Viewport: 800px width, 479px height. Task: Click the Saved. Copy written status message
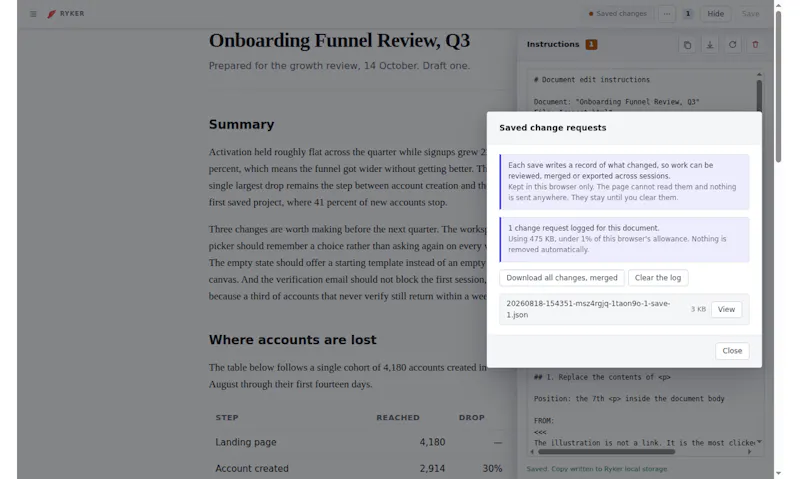(596, 469)
